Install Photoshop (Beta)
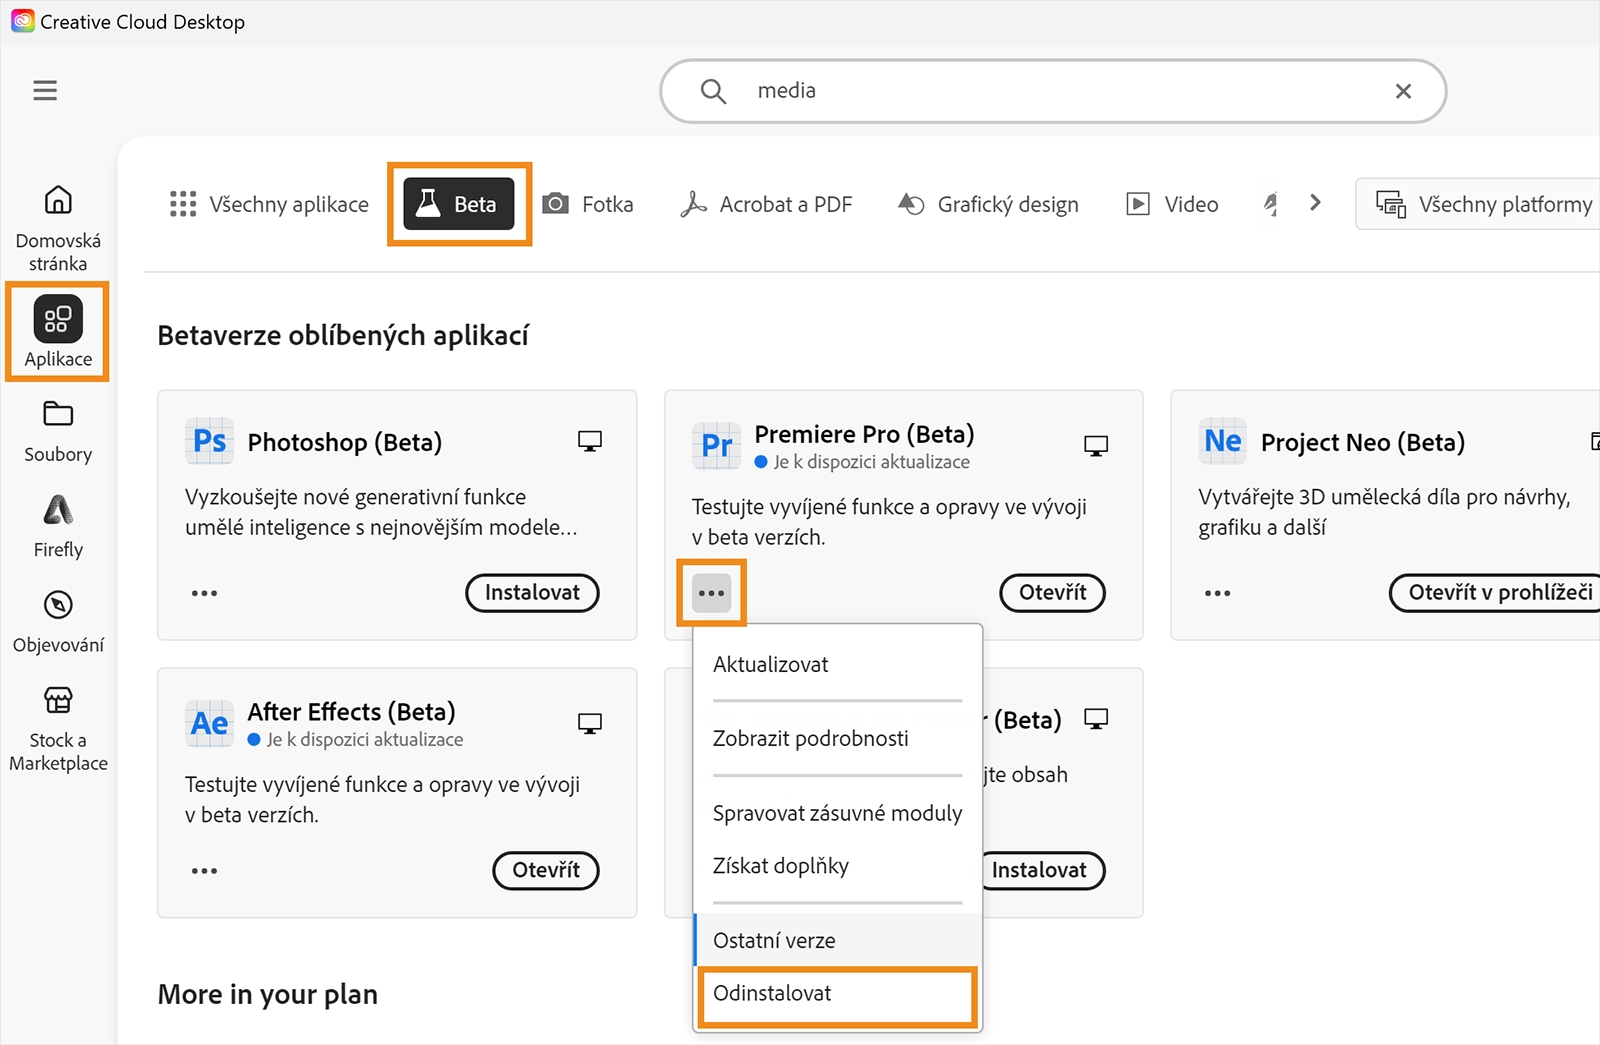This screenshot has width=1600, height=1045. coord(532,593)
